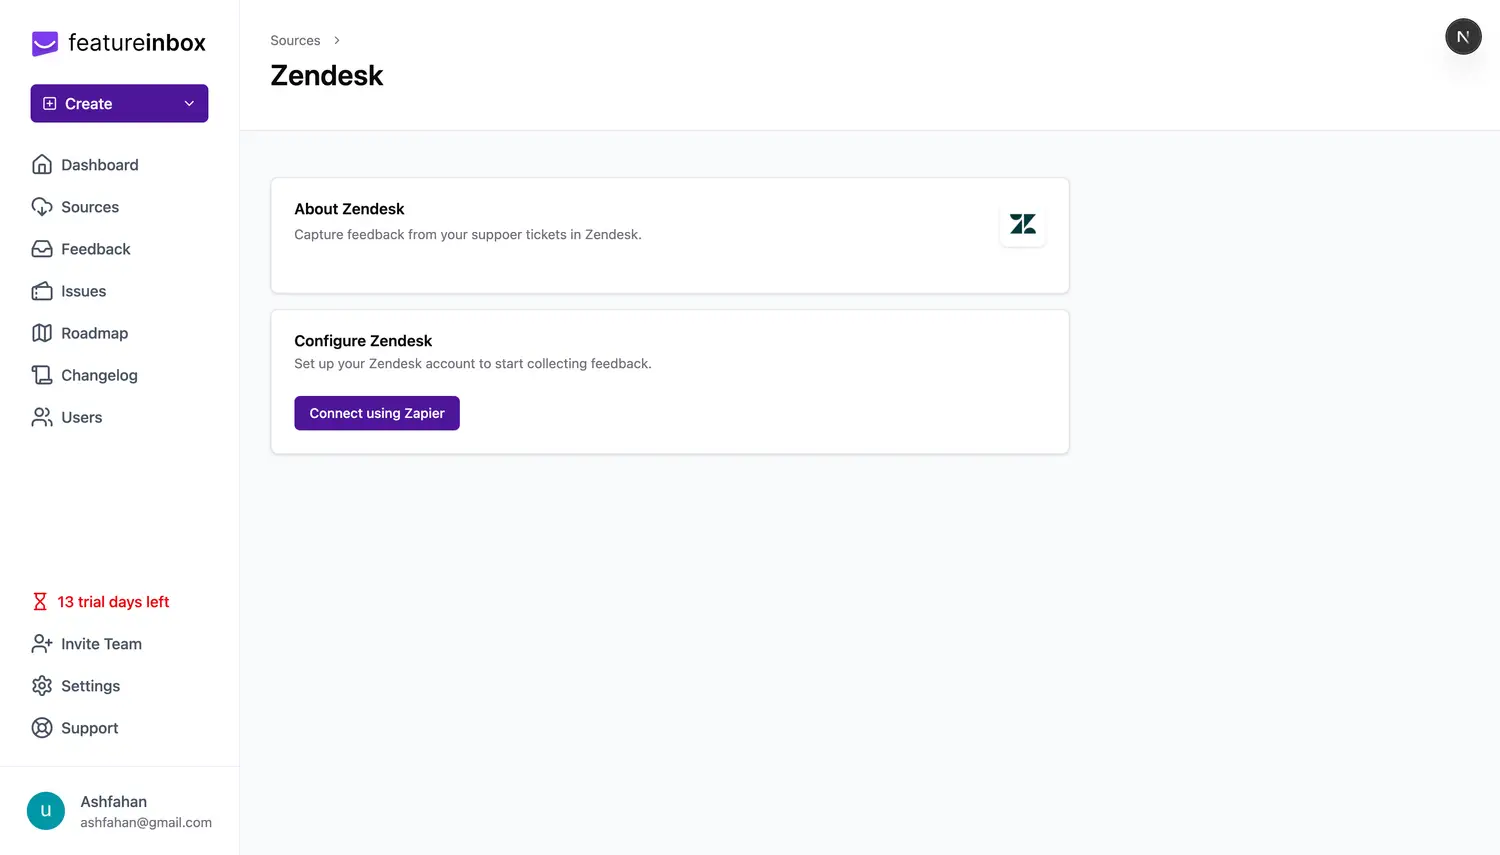Select Invite Team in the sidebar
The height and width of the screenshot is (855, 1500).
(101, 644)
